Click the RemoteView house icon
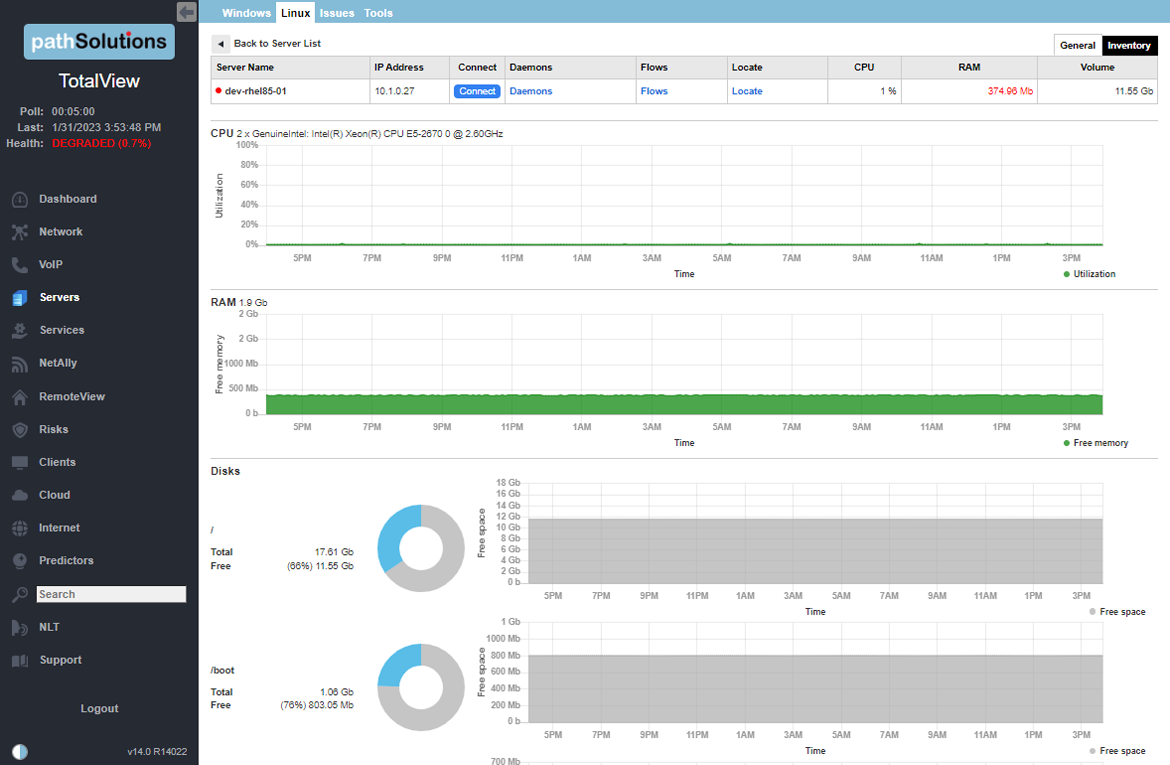The image size is (1170, 765). tap(20, 397)
